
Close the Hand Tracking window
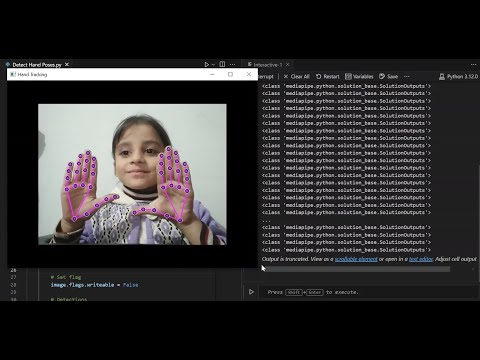[249, 74]
